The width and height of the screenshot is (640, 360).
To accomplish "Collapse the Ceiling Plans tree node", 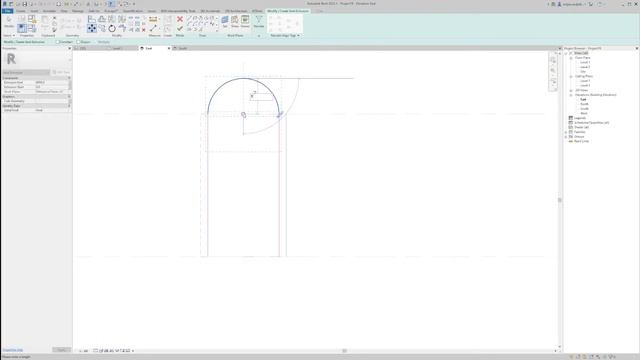I will [571, 76].
